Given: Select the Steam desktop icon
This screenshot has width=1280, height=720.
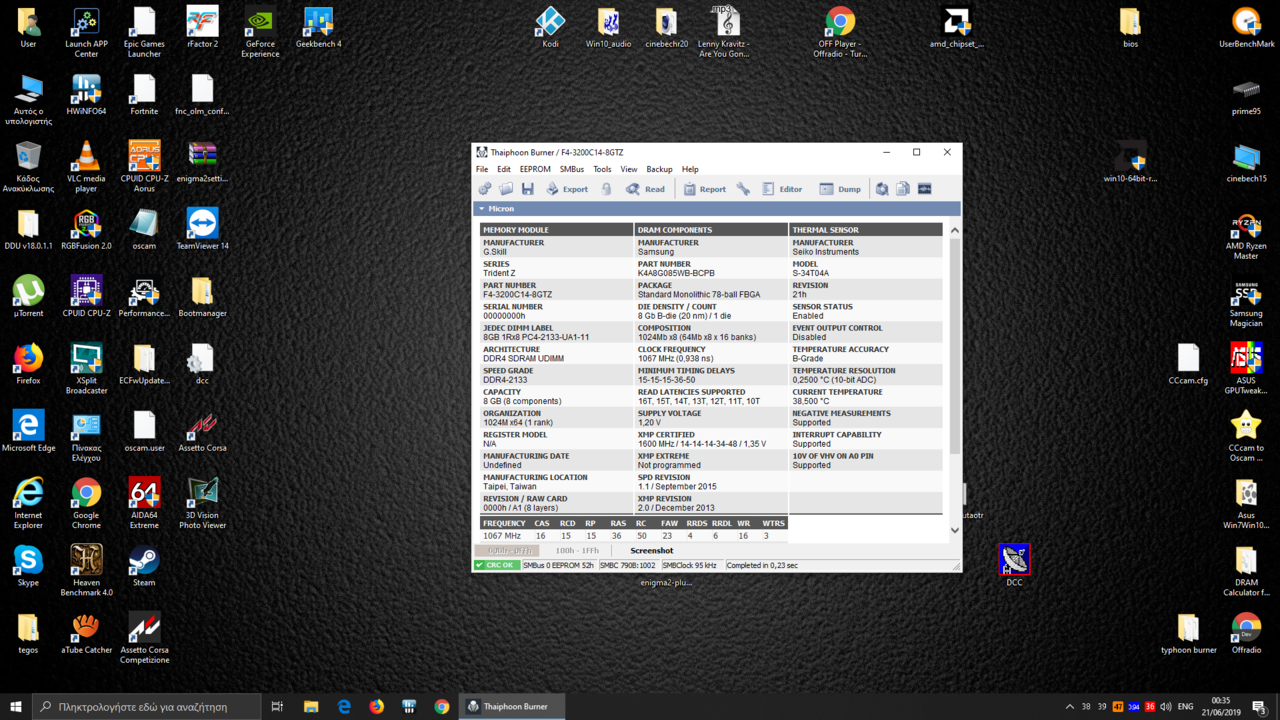Looking at the screenshot, I should click(x=144, y=565).
